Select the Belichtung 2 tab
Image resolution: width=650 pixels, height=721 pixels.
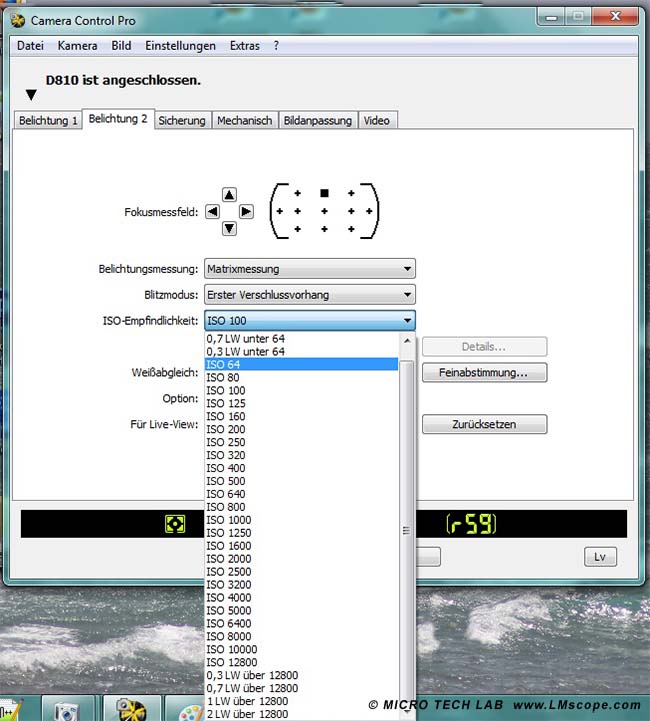coord(118,119)
